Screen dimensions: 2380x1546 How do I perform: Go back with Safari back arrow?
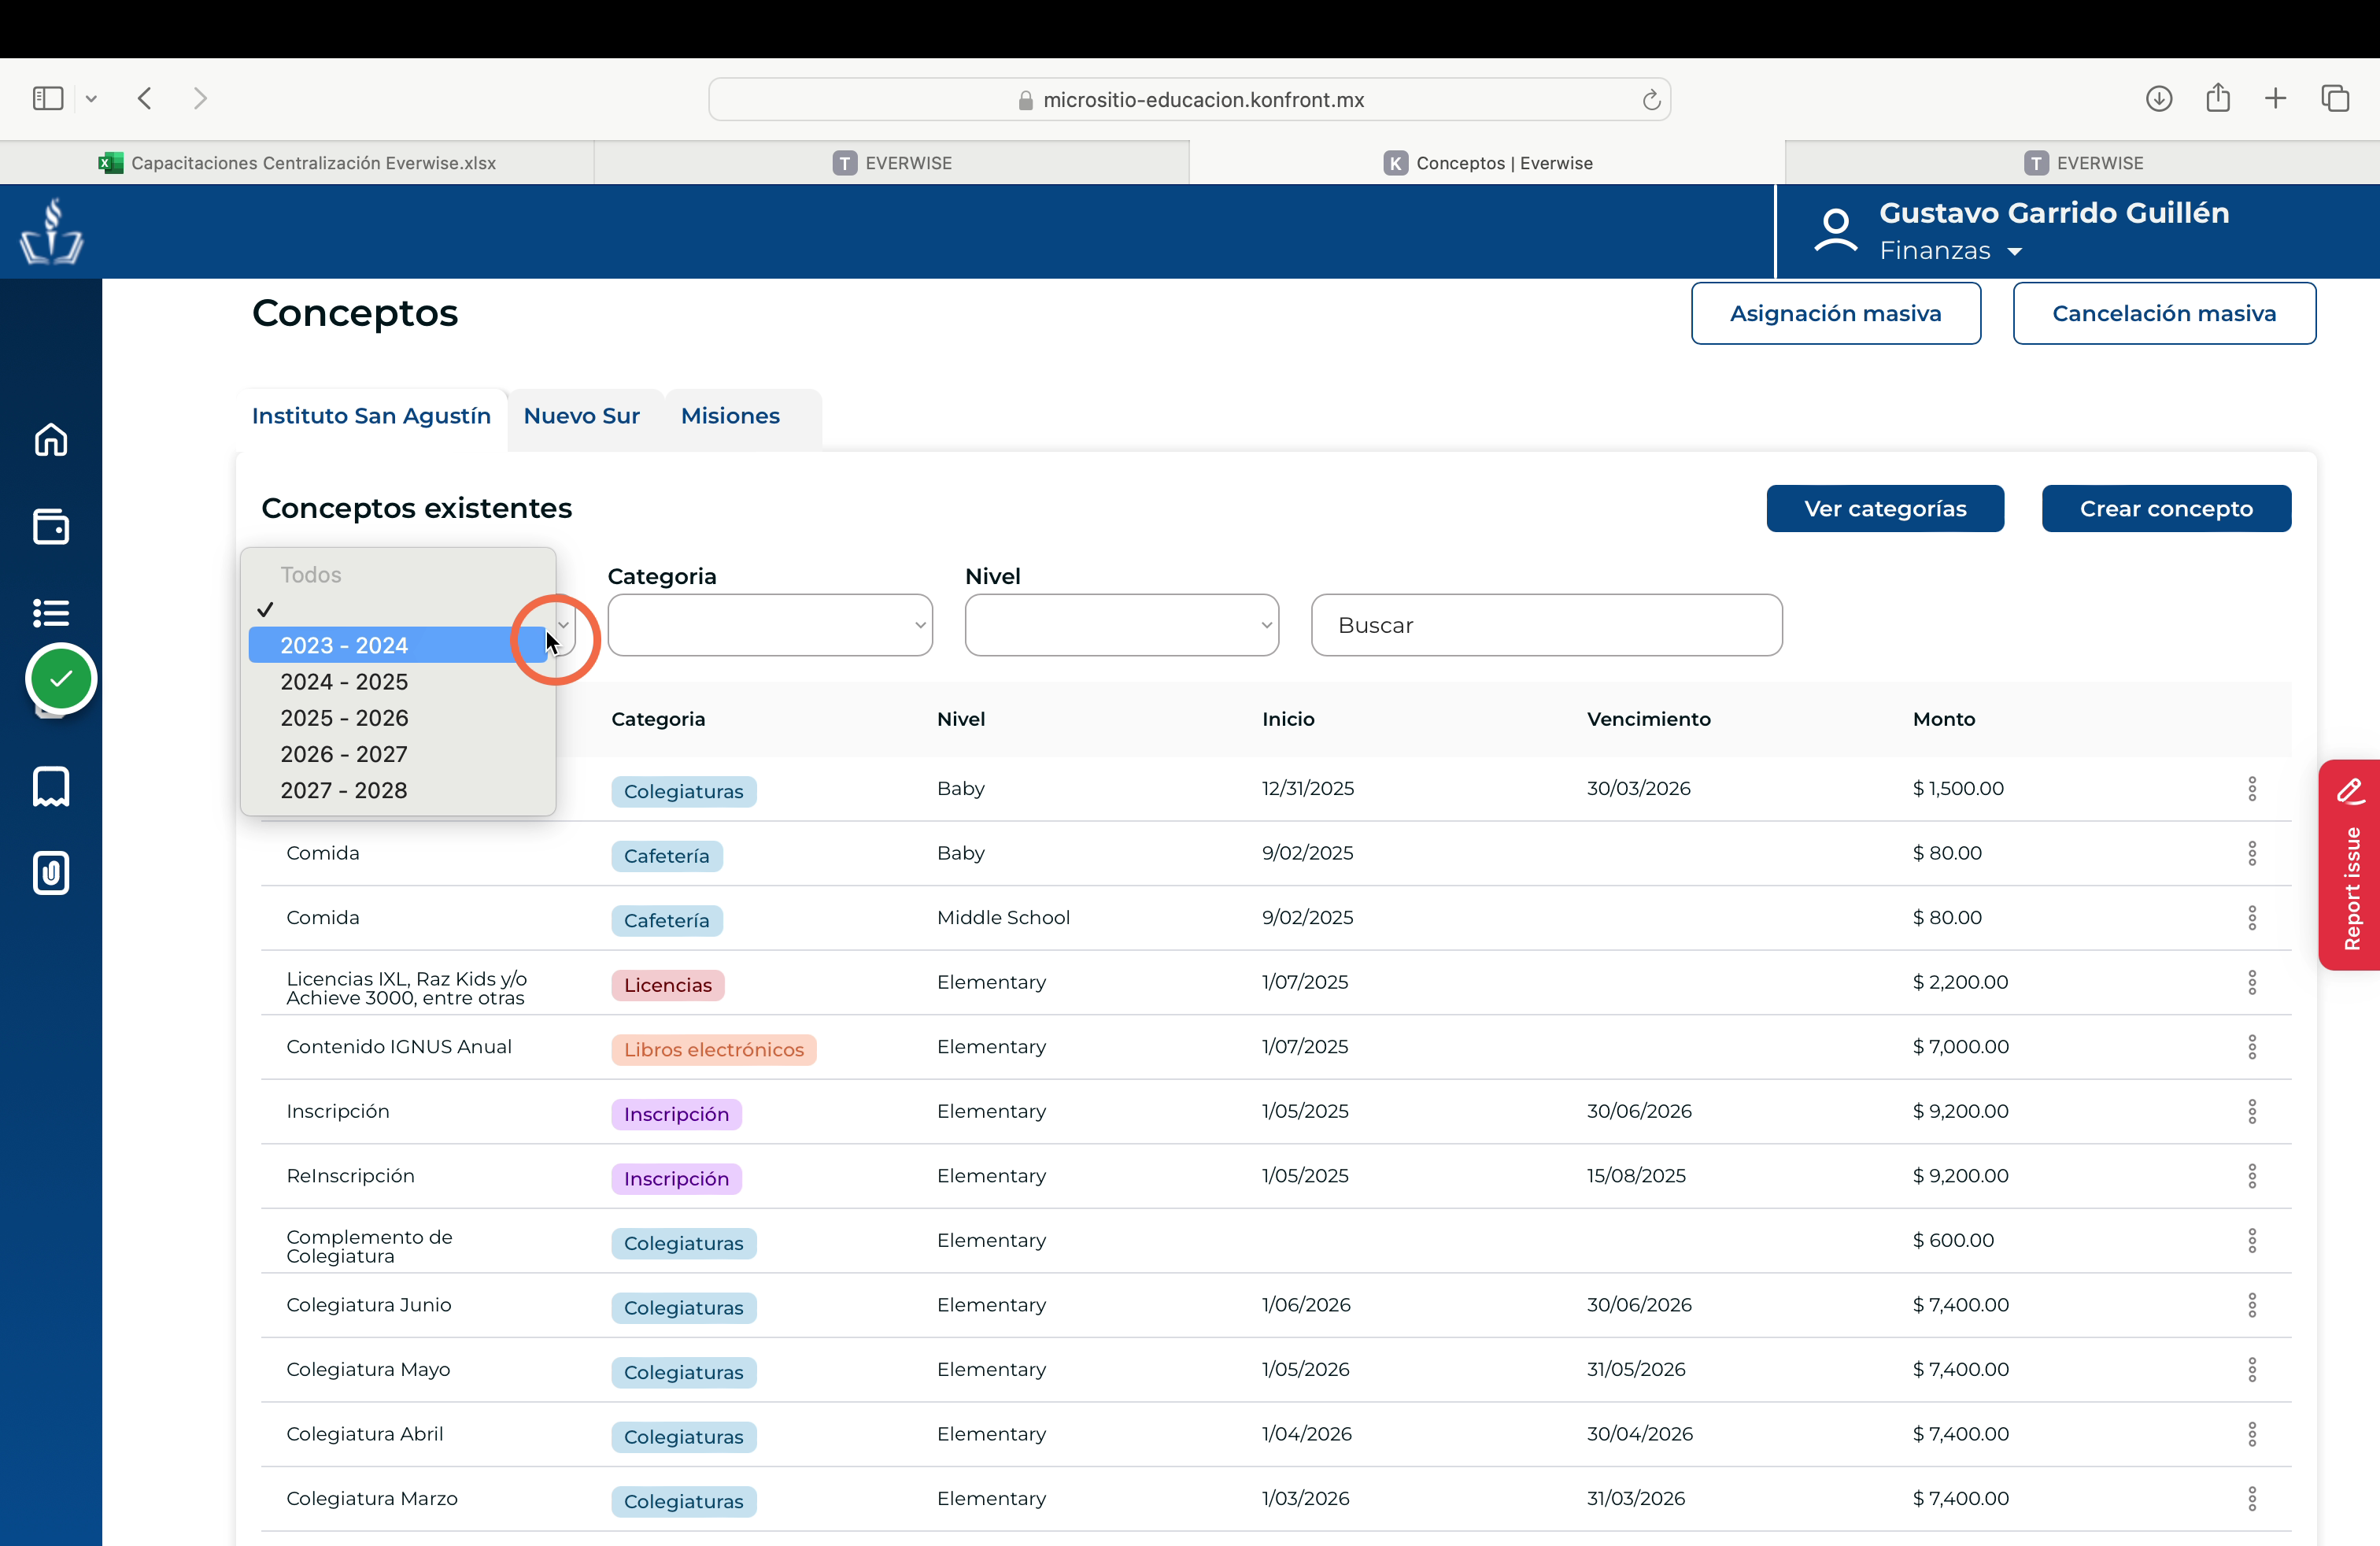click(x=145, y=98)
